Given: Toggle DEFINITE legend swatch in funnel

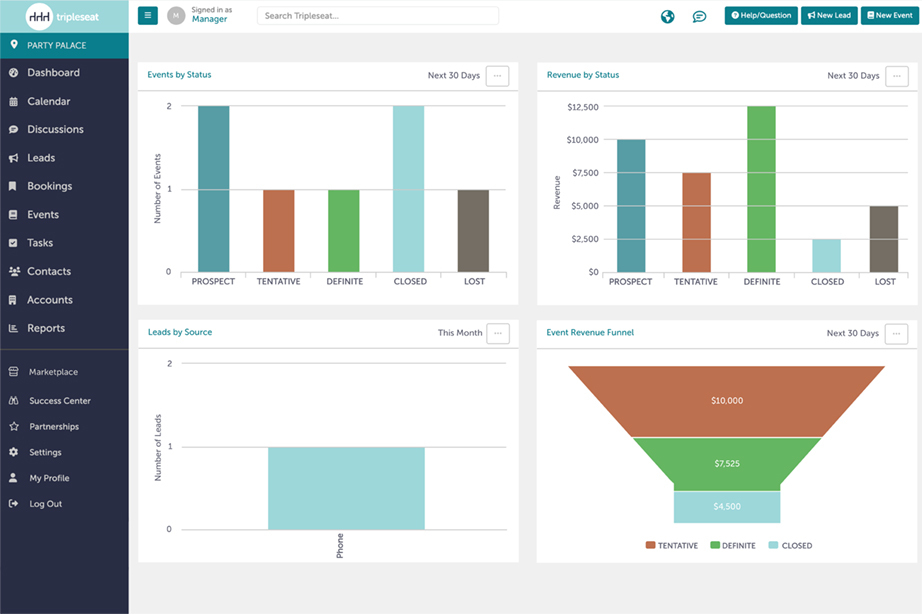Looking at the screenshot, I should (x=715, y=545).
